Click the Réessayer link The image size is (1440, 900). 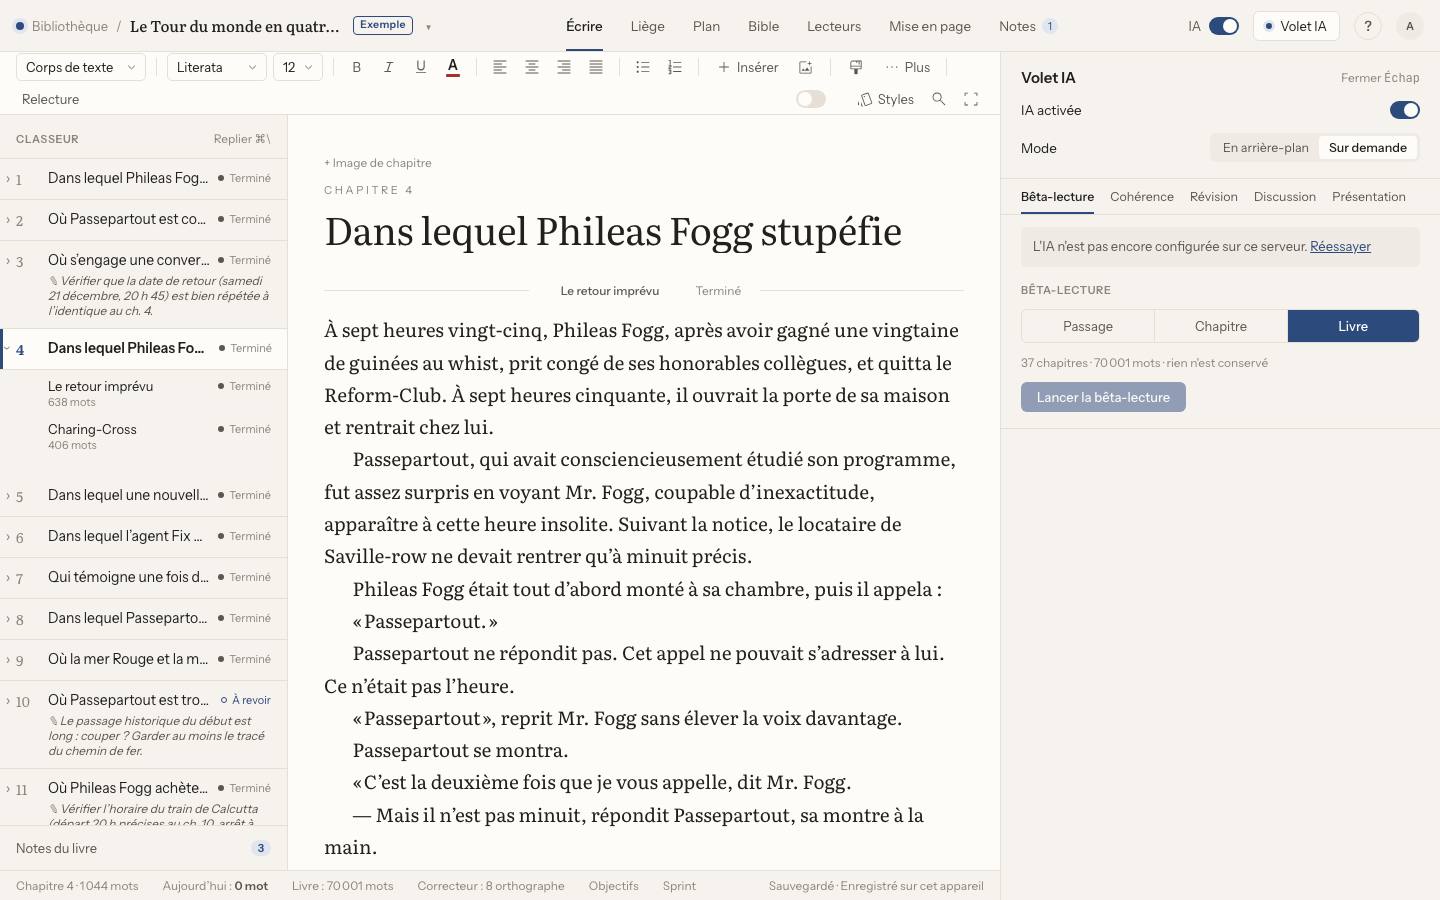[1340, 246]
